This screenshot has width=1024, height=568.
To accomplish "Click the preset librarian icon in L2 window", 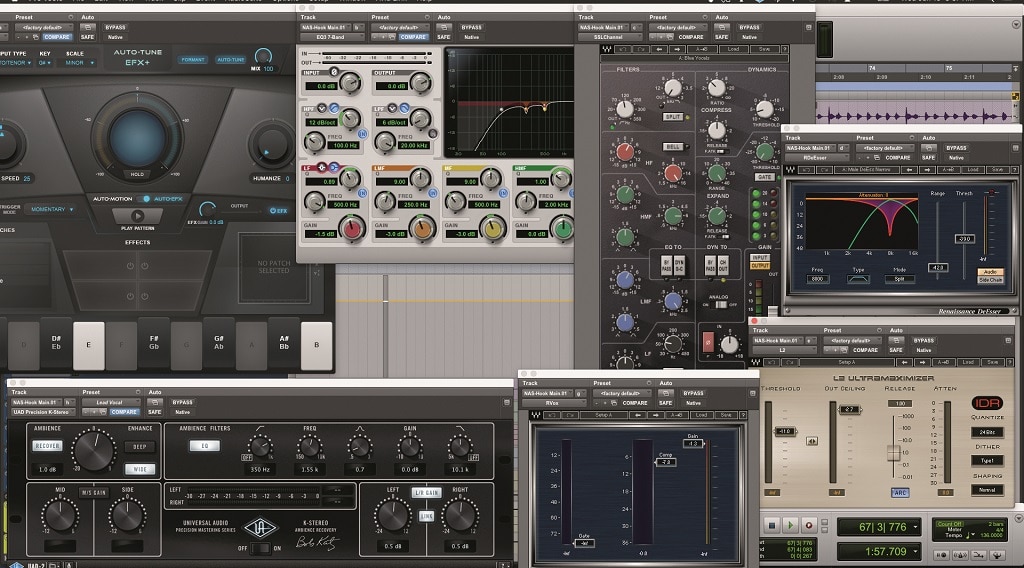I will click(843, 350).
